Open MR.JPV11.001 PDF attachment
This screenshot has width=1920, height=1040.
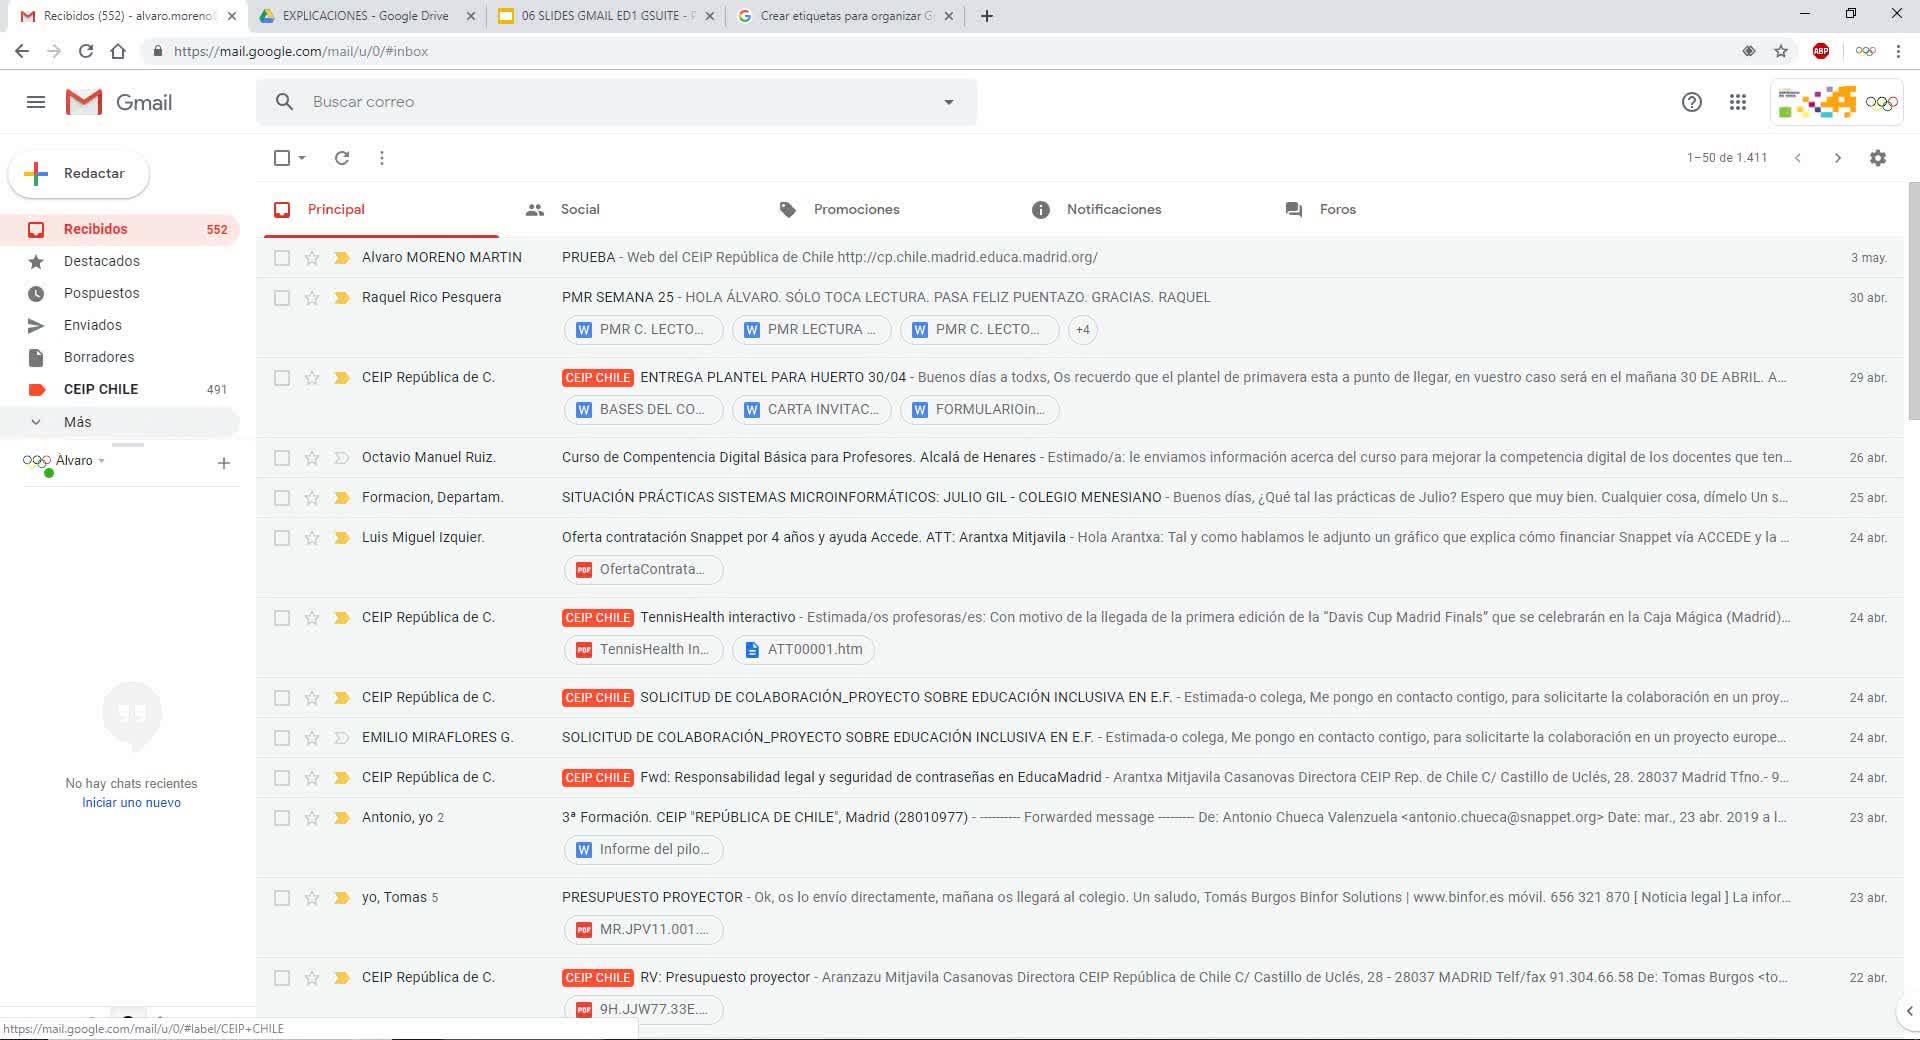(643, 930)
